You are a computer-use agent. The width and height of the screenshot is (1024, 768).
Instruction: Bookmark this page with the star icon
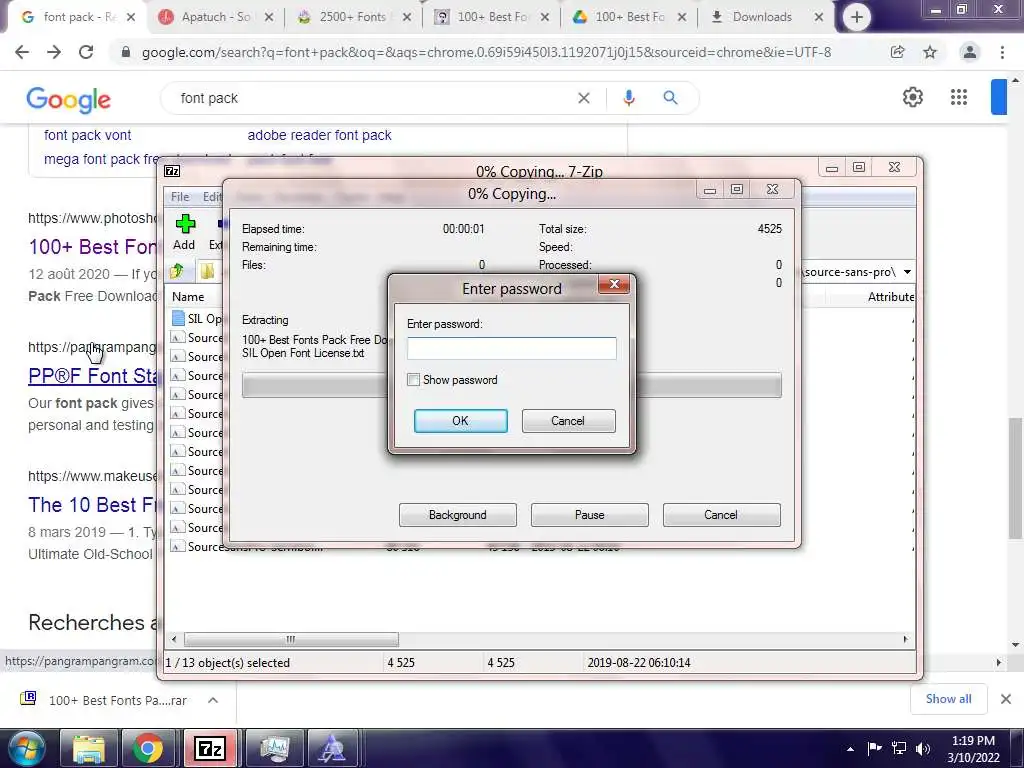click(930, 52)
